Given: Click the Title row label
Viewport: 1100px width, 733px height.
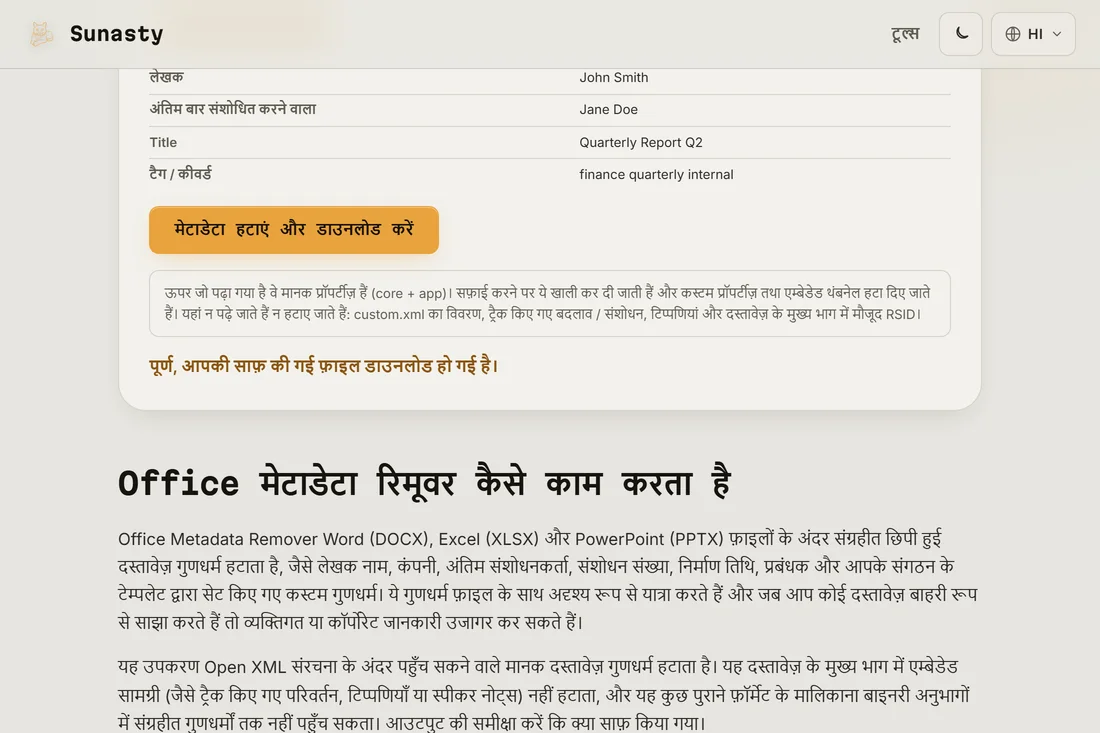Looking at the screenshot, I should (163, 142).
